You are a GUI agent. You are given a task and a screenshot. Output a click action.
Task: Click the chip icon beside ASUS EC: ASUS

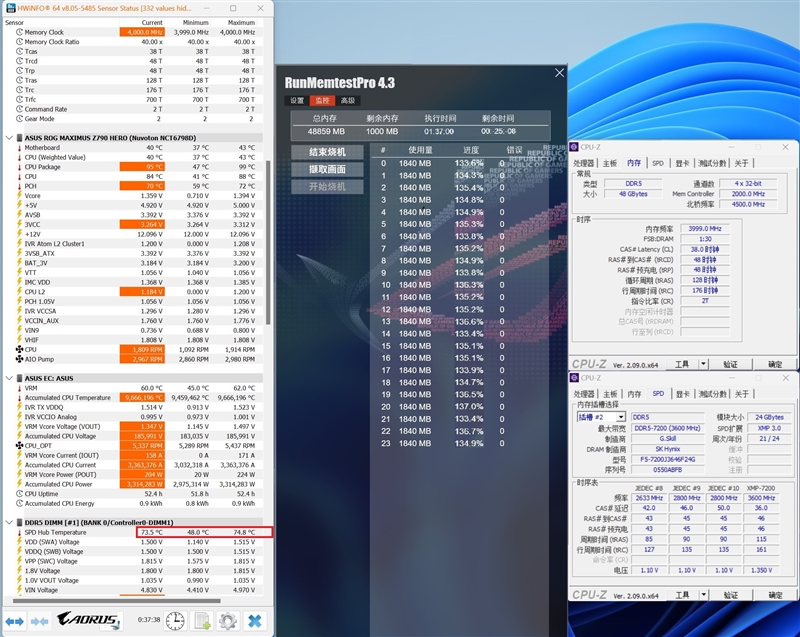click(x=20, y=378)
